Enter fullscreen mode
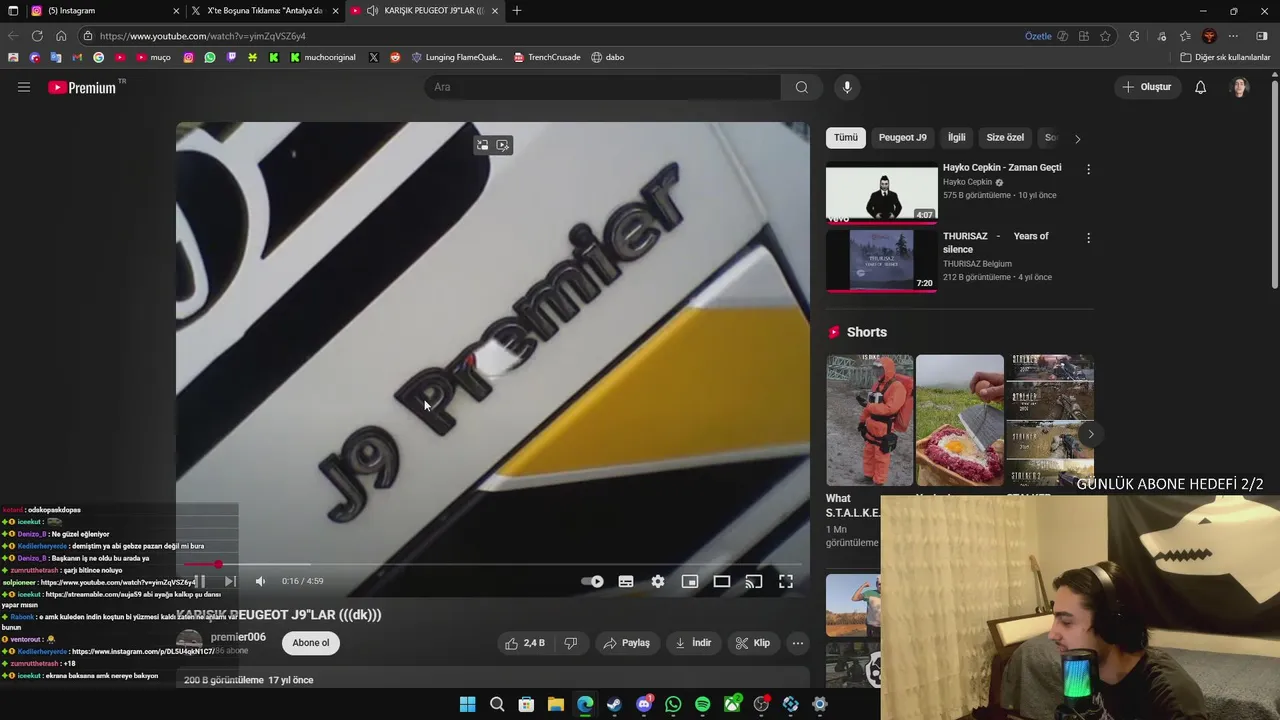1280x720 pixels. click(786, 581)
